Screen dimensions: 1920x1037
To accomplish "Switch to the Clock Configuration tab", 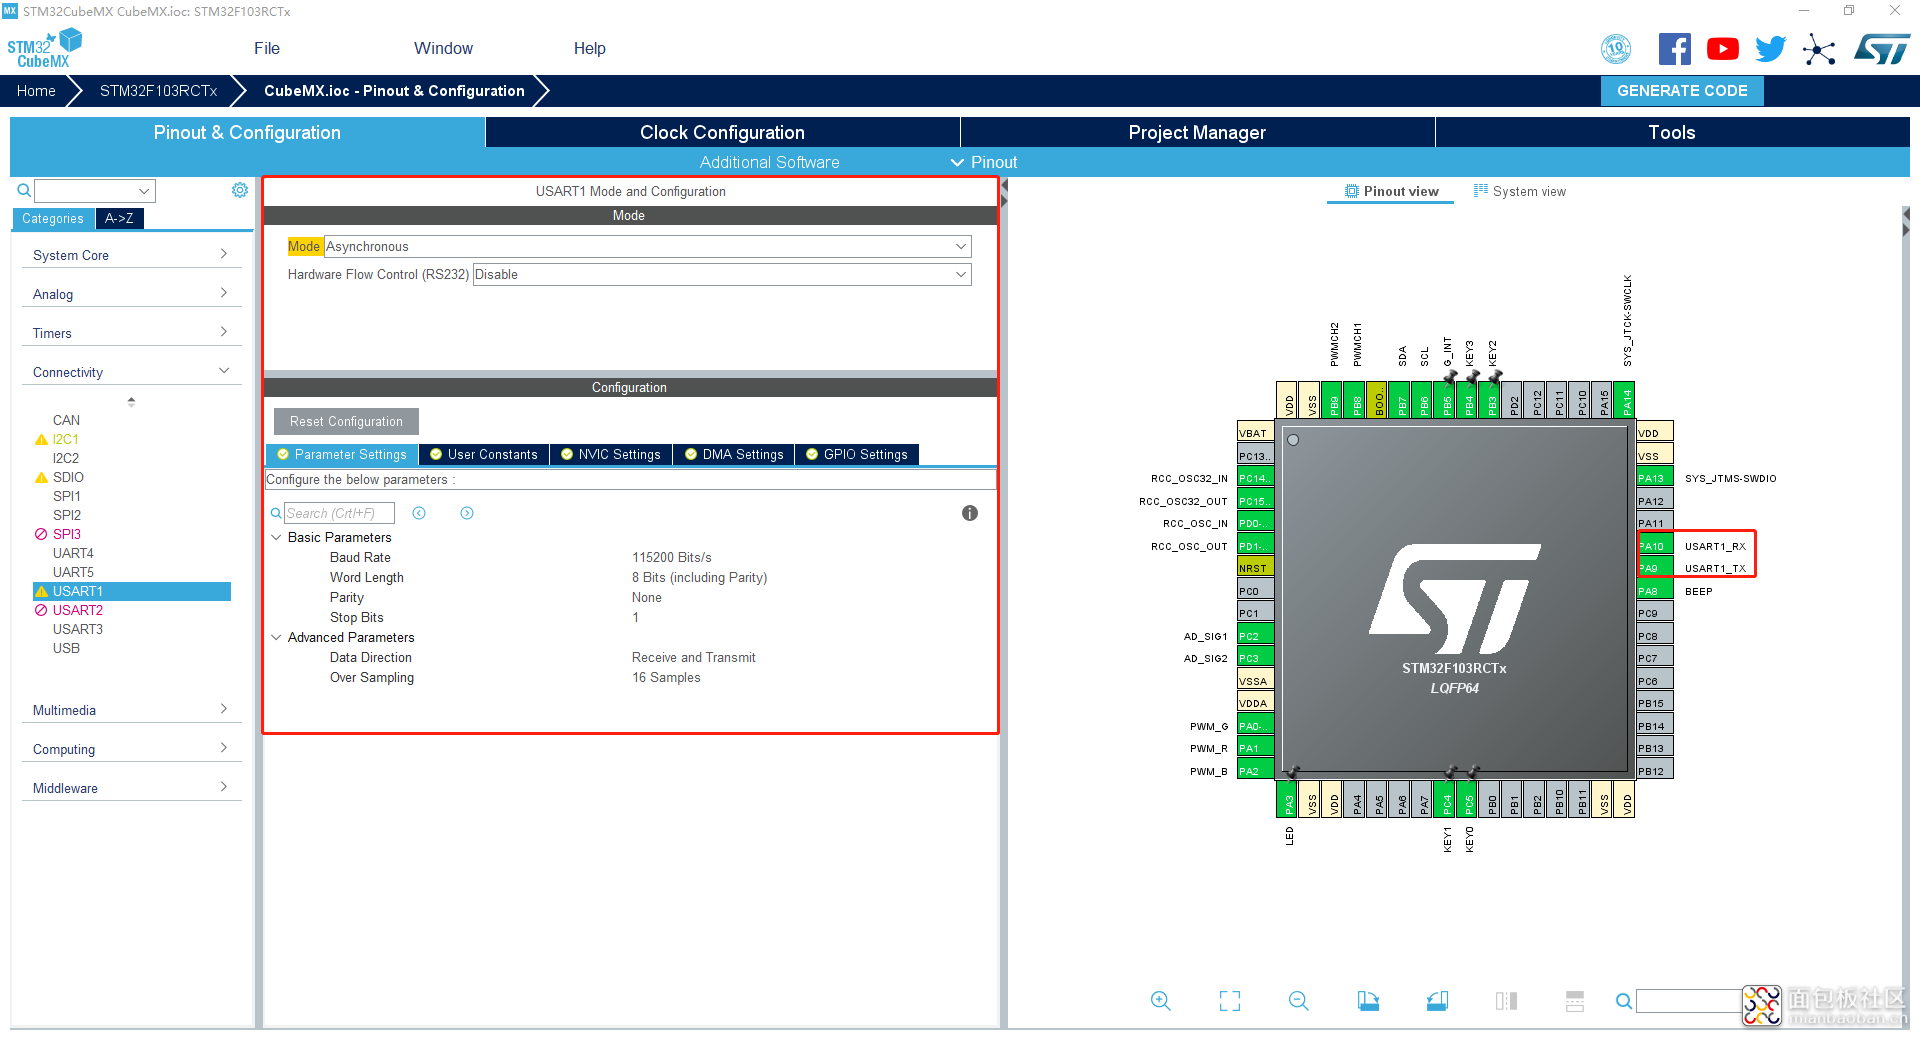I will pos(722,132).
